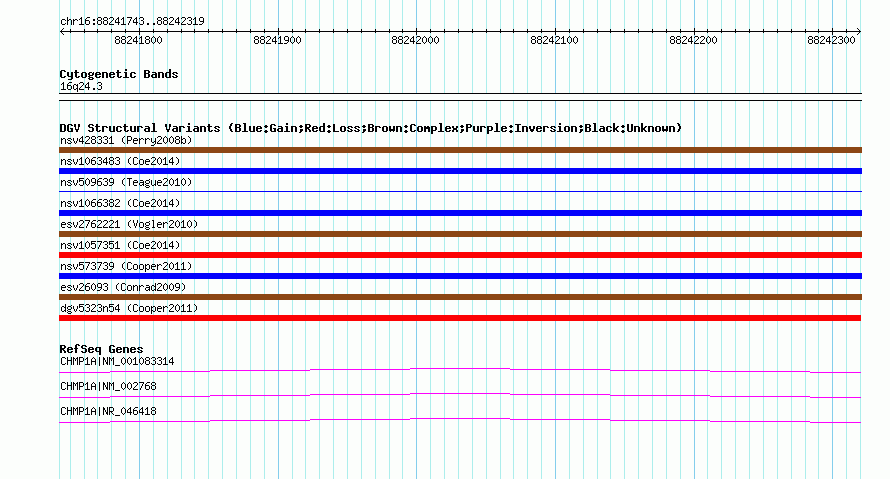Click the magenta CHMP1A NM_002768 transcript line
890x479 pixels.
(x=460, y=396)
